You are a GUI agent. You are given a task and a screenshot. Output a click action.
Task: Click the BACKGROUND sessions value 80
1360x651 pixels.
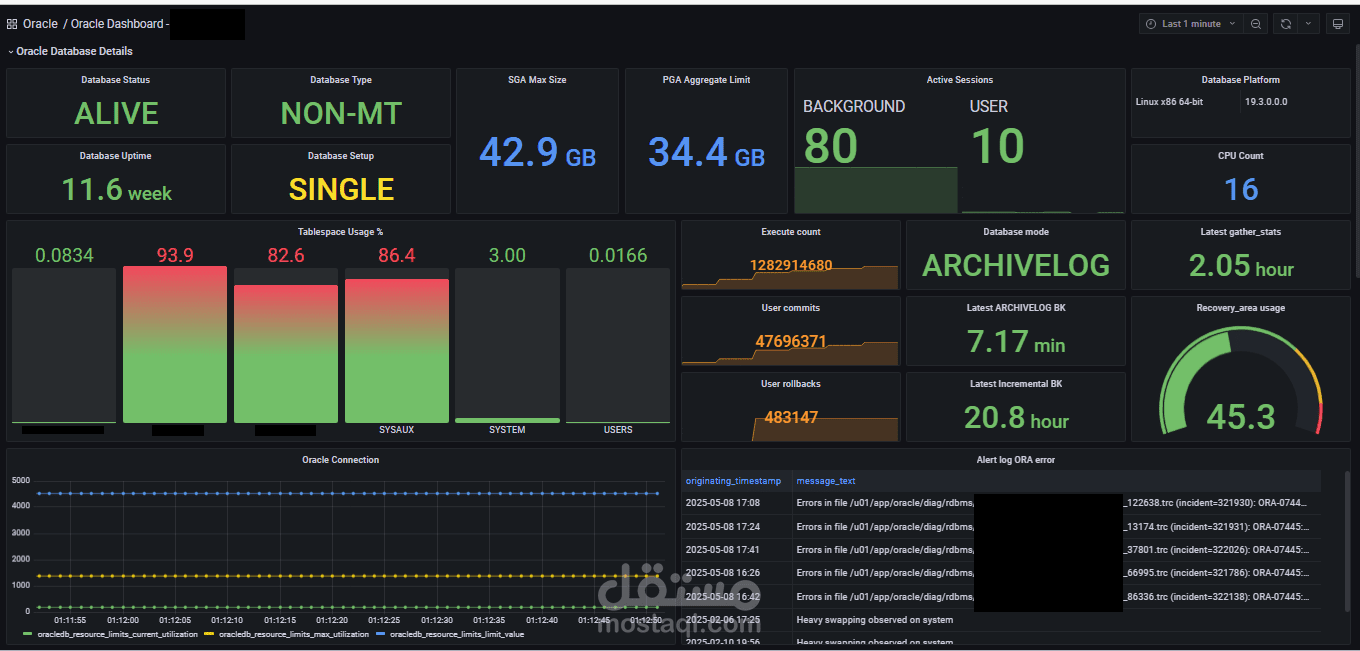click(830, 146)
